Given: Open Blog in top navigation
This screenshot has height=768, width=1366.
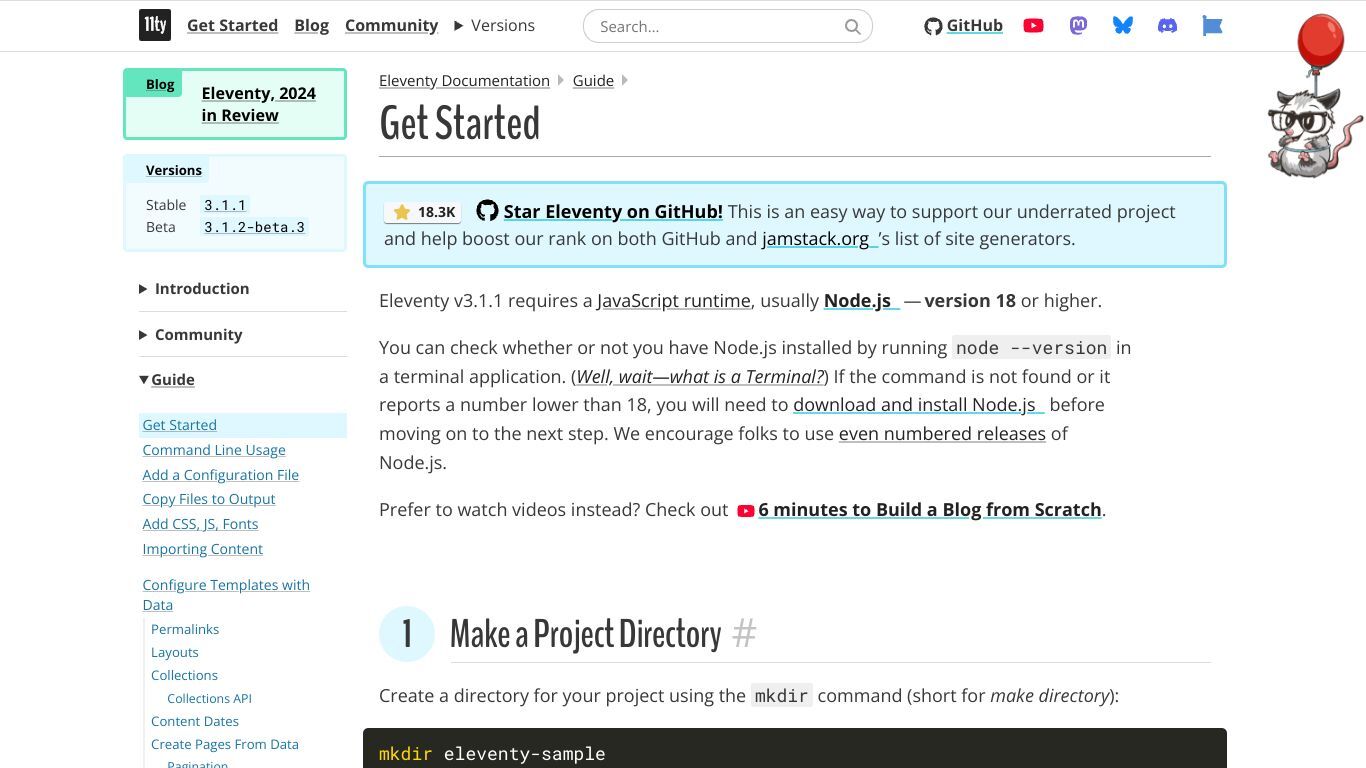Looking at the screenshot, I should click(311, 25).
